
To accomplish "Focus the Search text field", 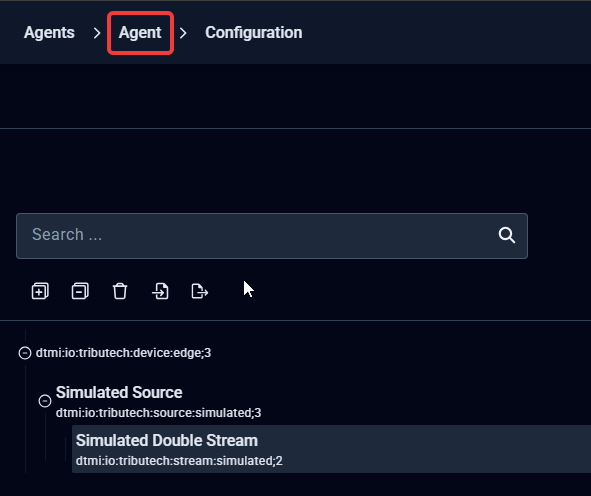I will click(272, 236).
